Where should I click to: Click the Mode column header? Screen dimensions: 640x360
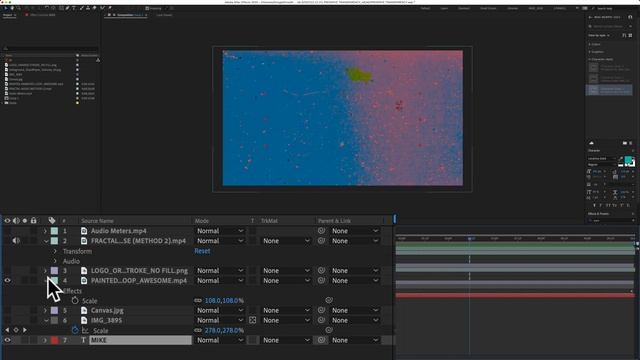point(202,221)
